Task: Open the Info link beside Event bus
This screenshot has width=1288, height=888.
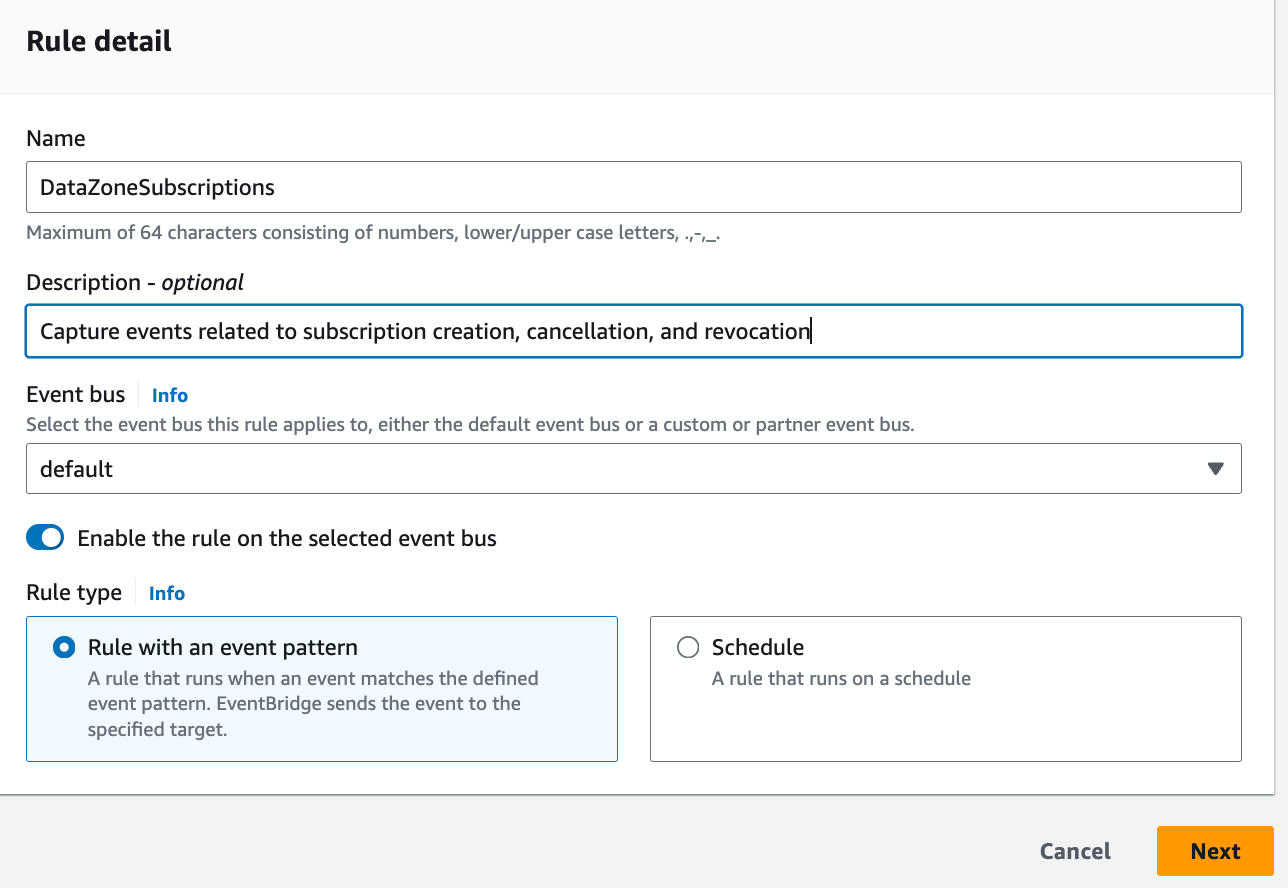Action: tap(170, 395)
